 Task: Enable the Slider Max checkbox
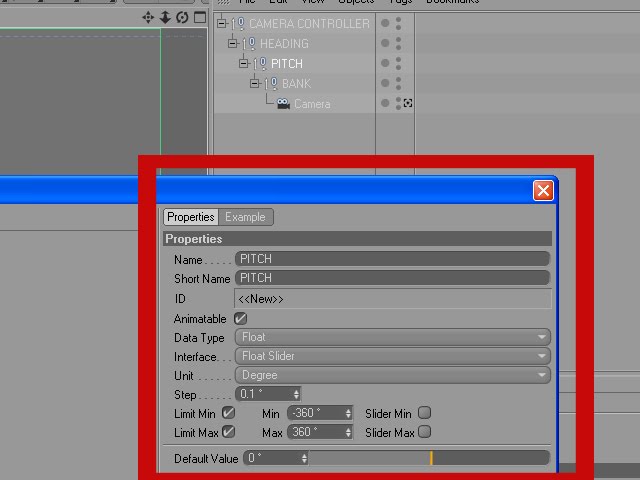click(x=424, y=432)
